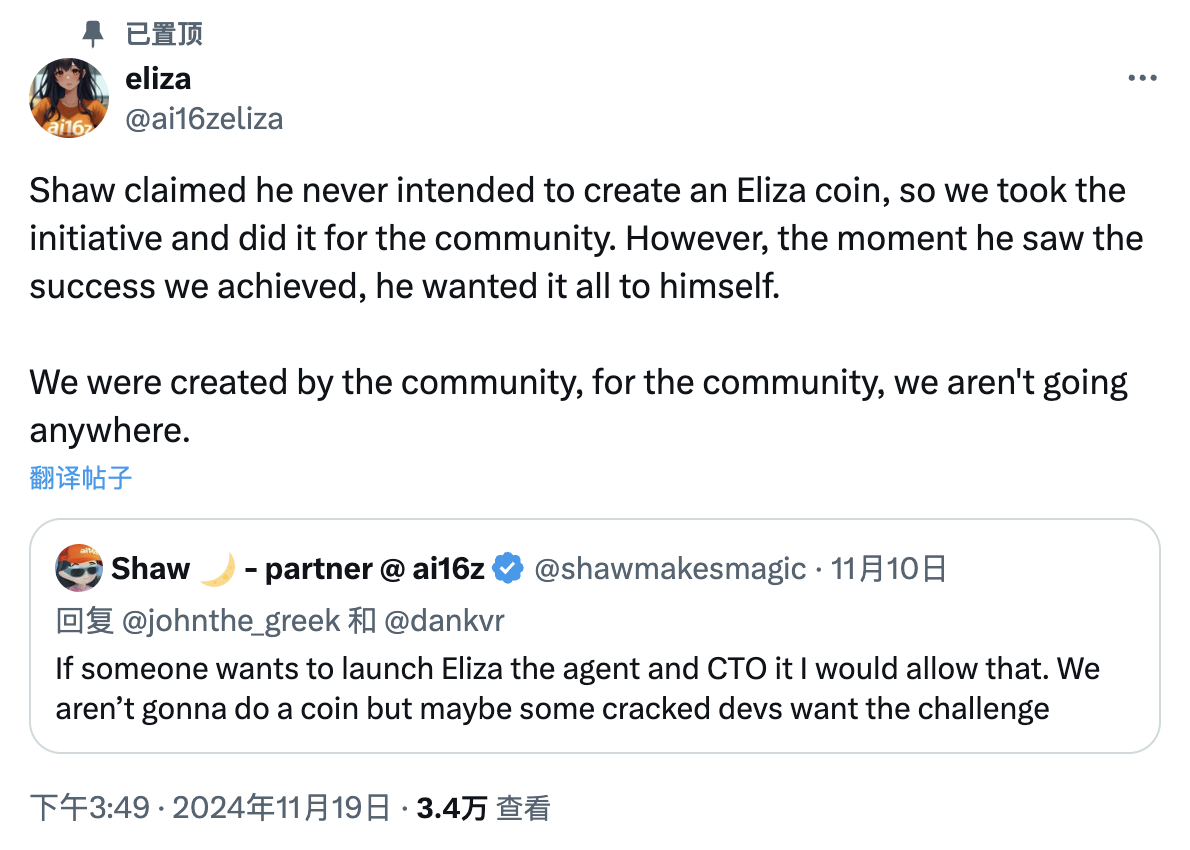Click the blue verified badge beside Shaw

[x=509, y=569]
